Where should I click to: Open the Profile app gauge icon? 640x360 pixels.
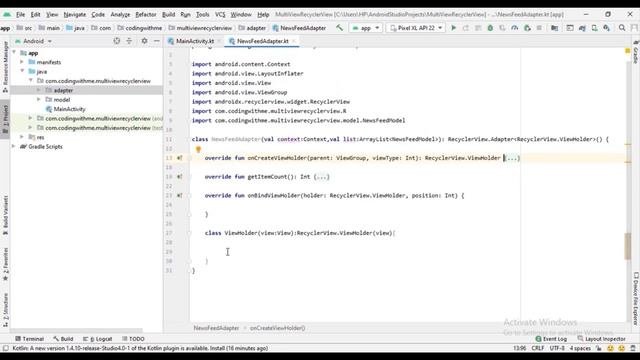[515, 28]
